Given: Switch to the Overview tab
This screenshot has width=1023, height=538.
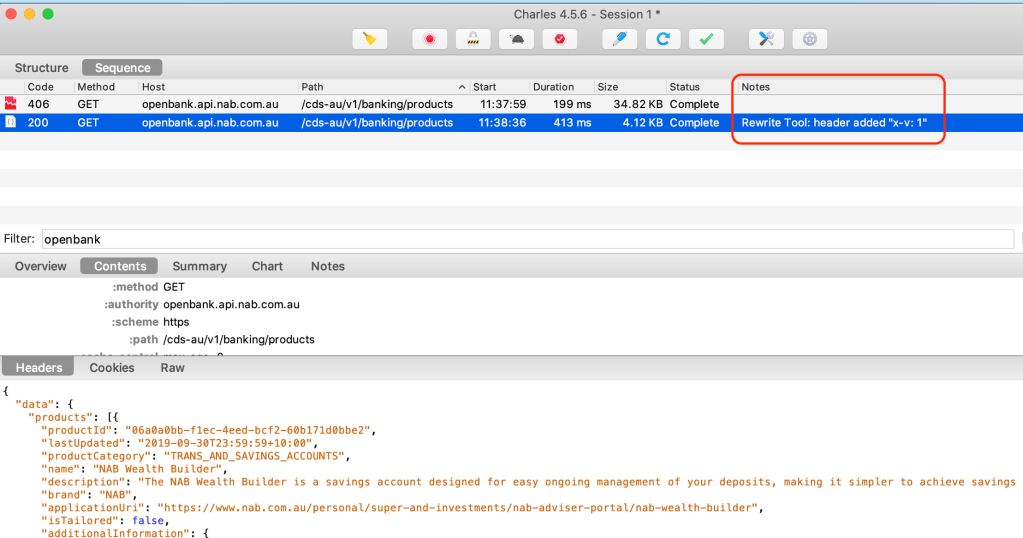Looking at the screenshot, I should (x=41, y=266).
